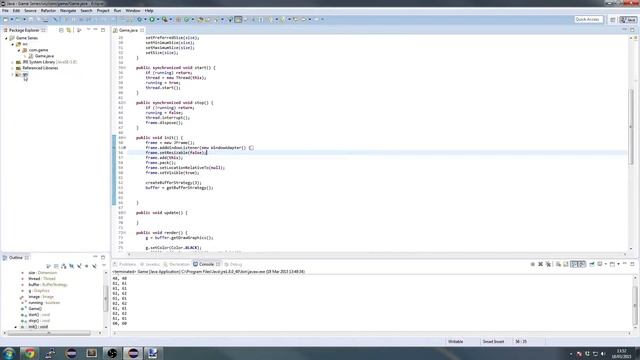Open Debug button dropdown arrow

[145, 20]
